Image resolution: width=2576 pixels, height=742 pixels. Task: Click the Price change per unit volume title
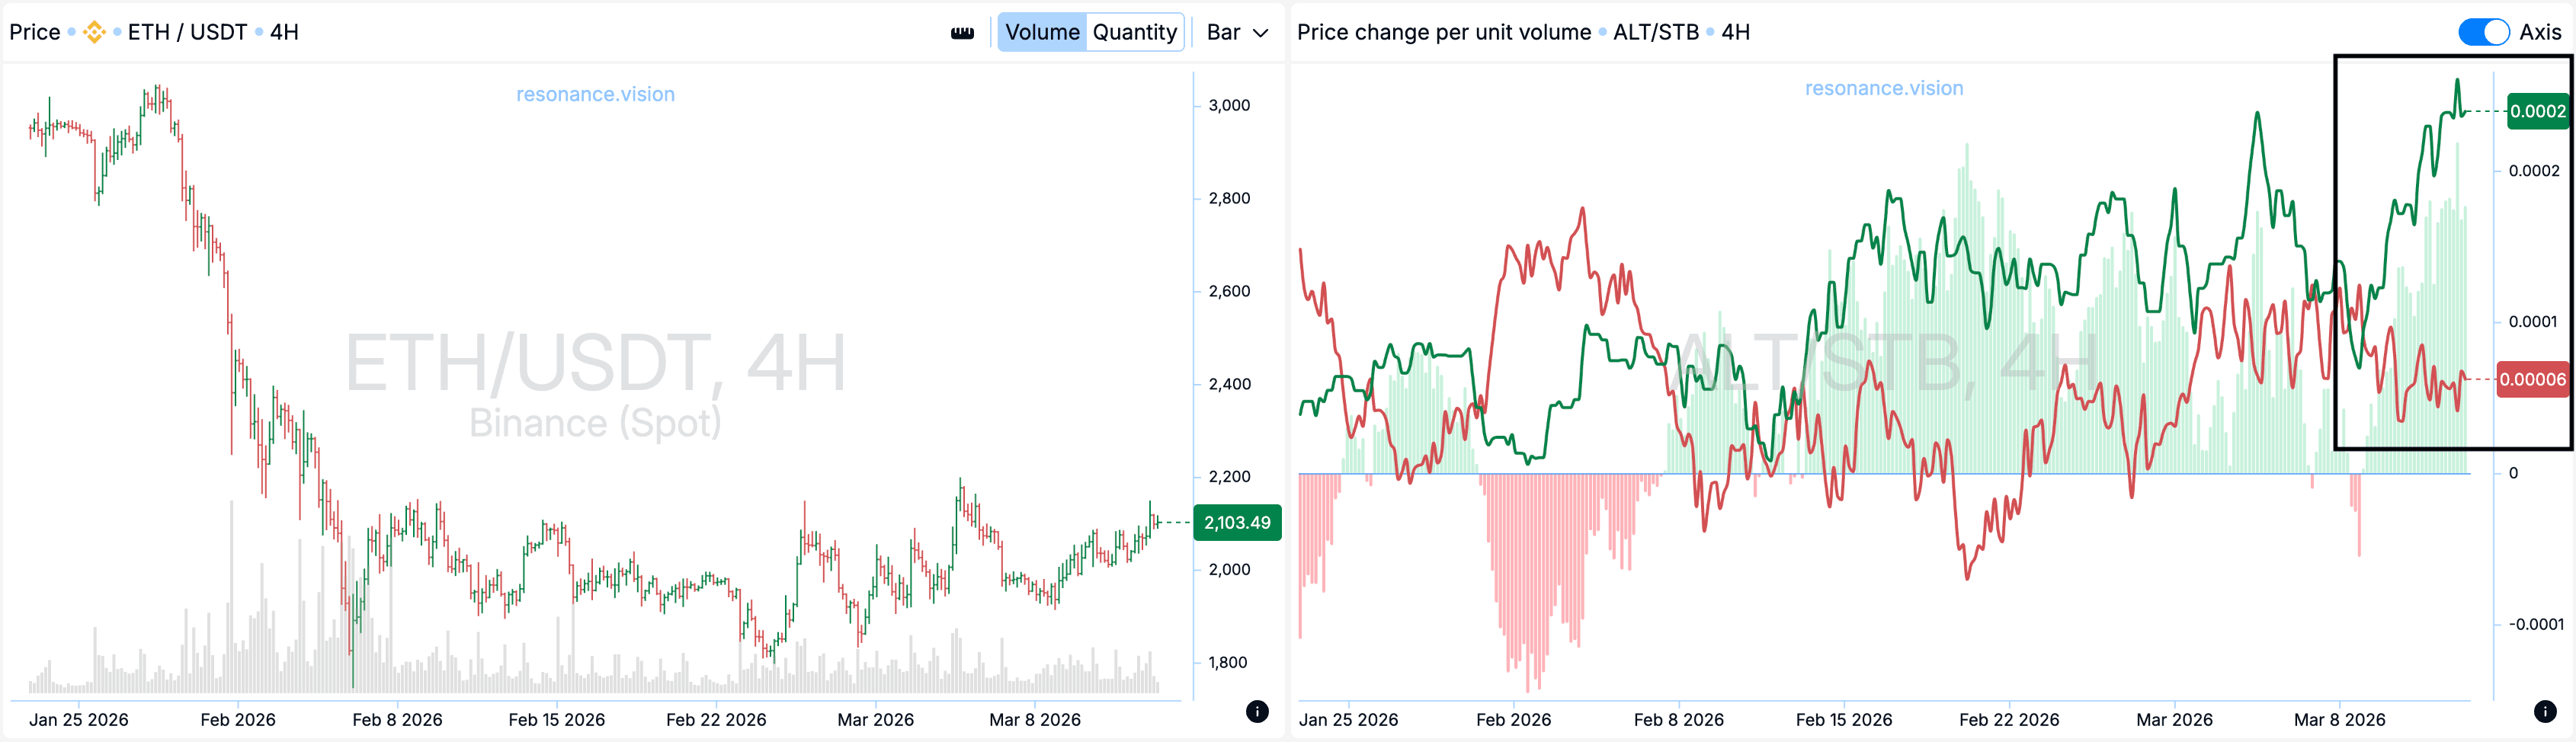pos(1443,32)
